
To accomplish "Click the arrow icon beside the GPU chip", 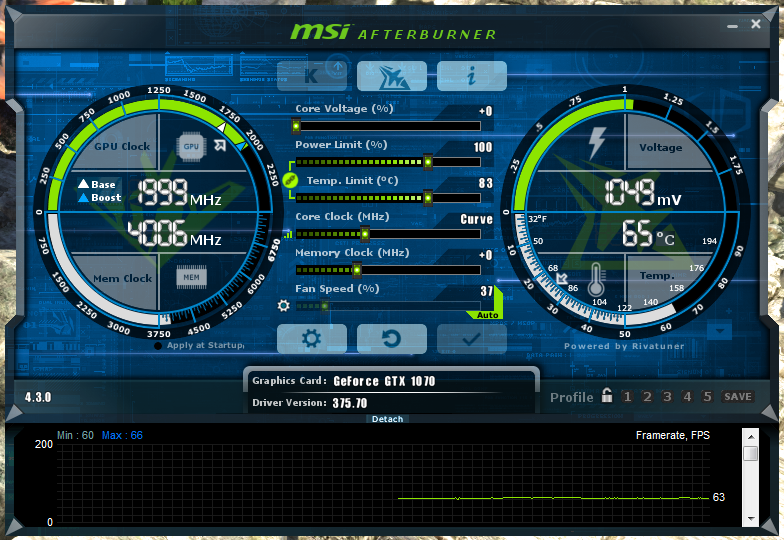I will [220, 146].
